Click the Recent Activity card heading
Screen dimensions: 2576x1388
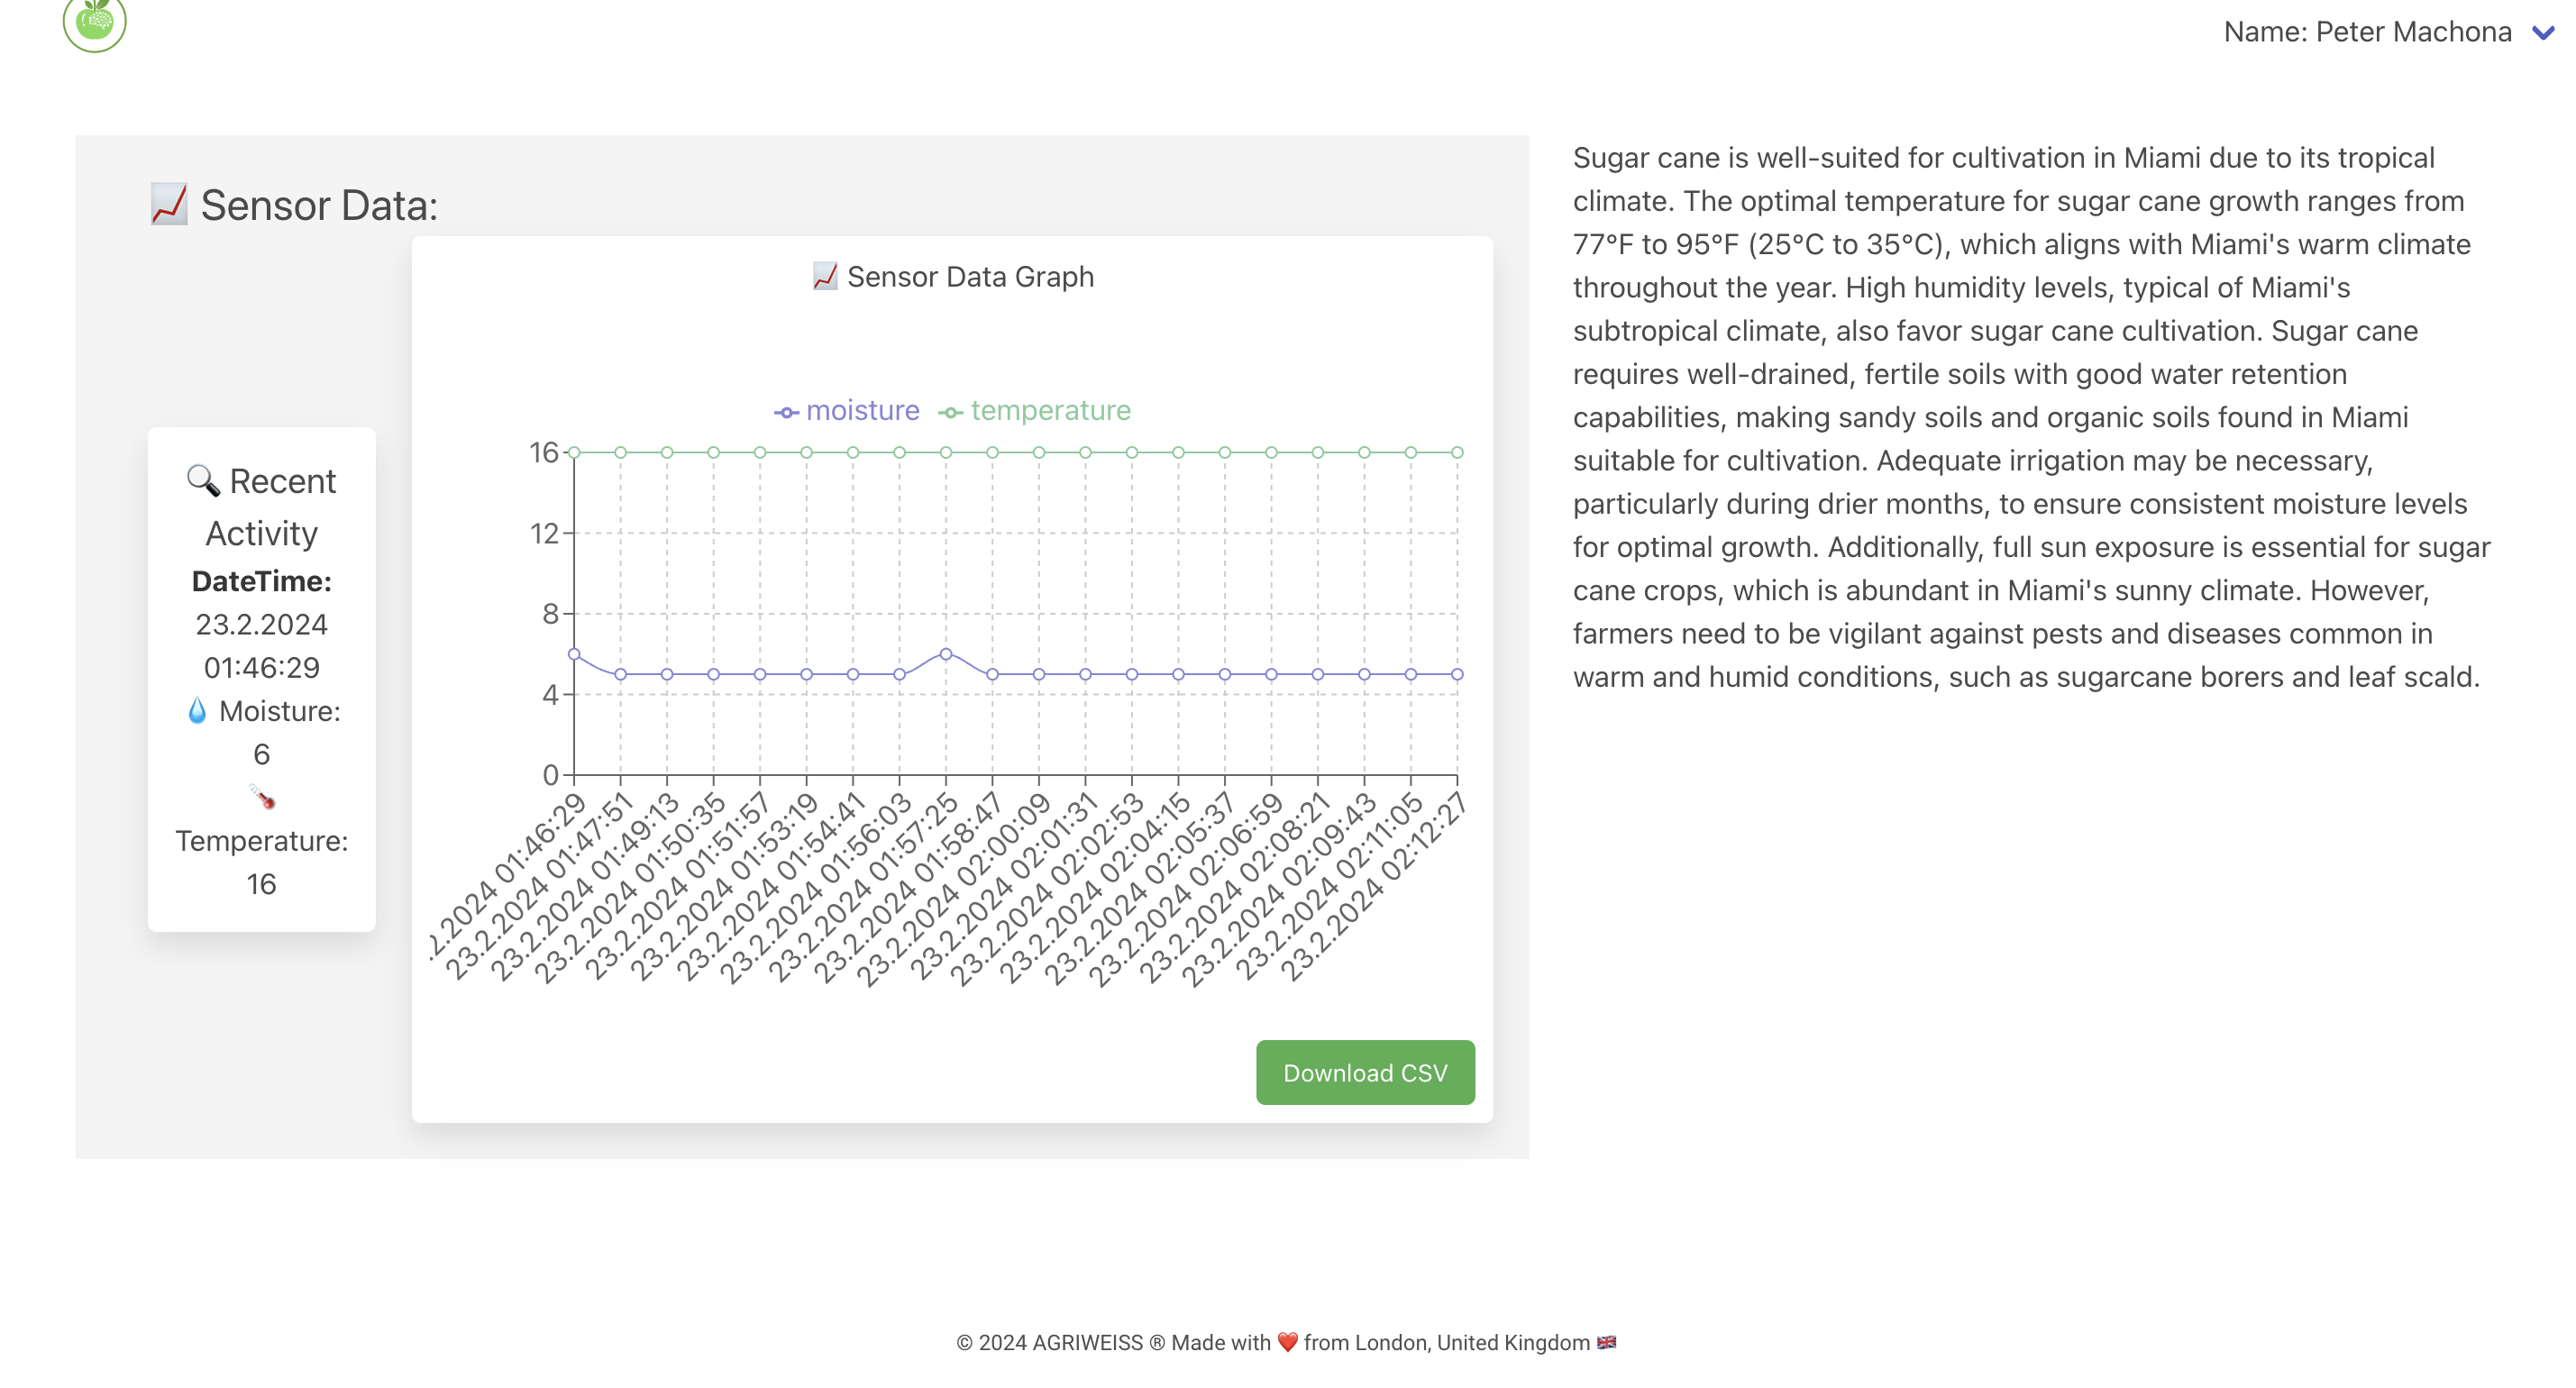coord(262,507)
